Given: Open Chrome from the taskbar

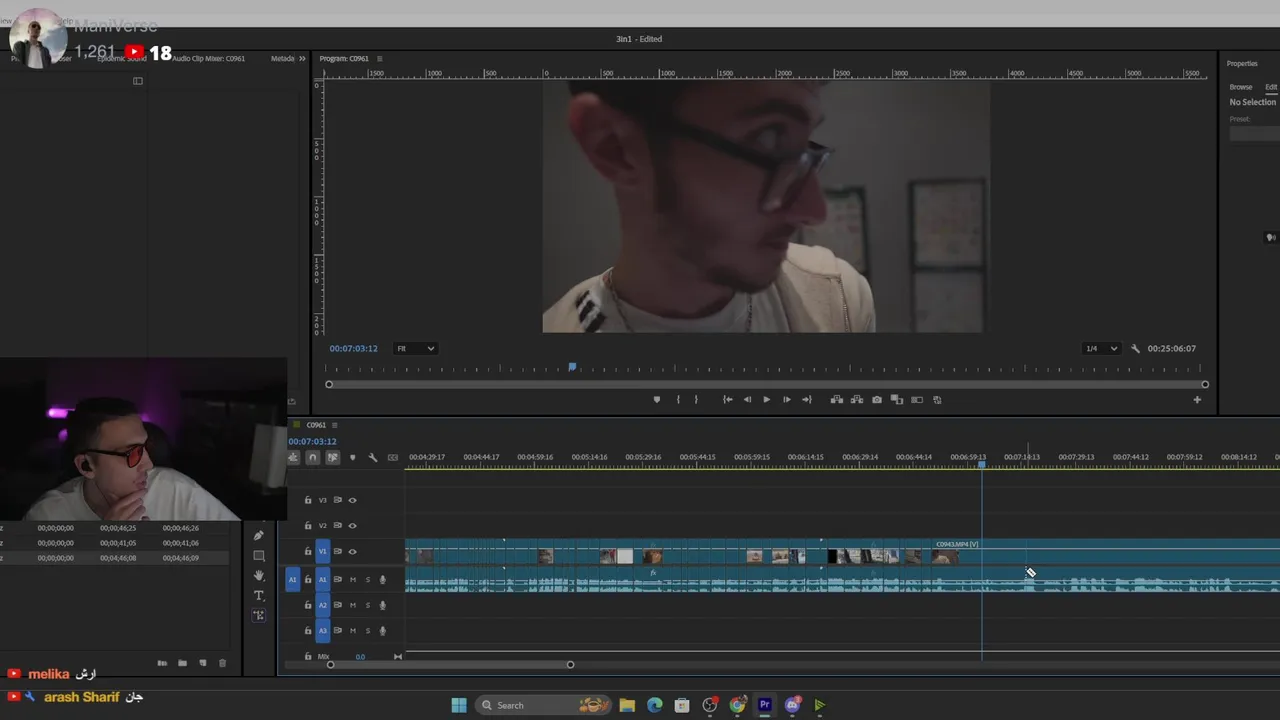Looking at the screenshot, I should pos(737,705).
